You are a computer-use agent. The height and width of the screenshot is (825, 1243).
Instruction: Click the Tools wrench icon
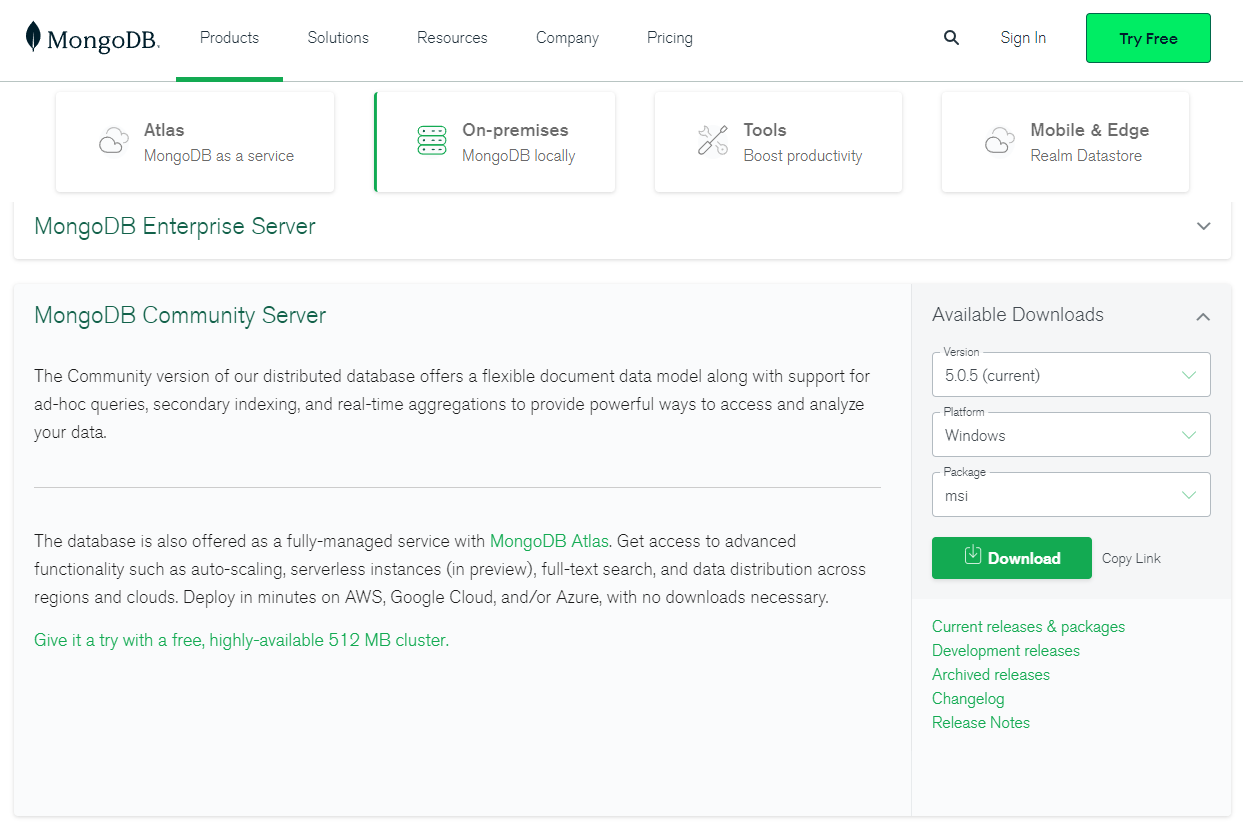713,141
